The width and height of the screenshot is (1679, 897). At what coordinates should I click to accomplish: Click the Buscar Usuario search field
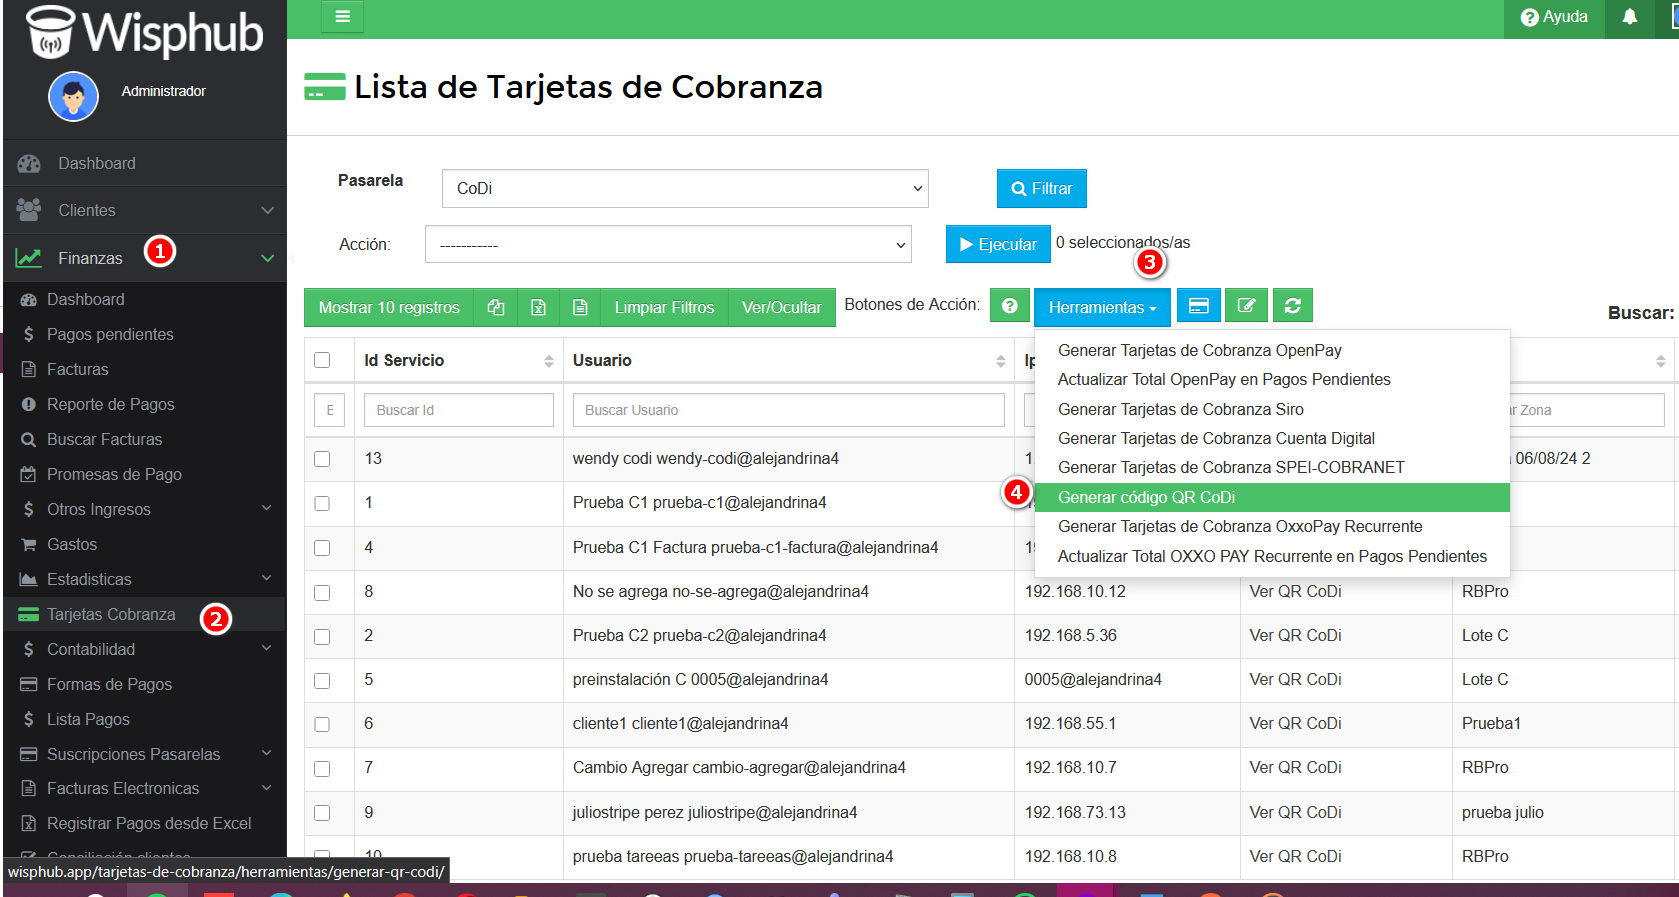point(788,411)
